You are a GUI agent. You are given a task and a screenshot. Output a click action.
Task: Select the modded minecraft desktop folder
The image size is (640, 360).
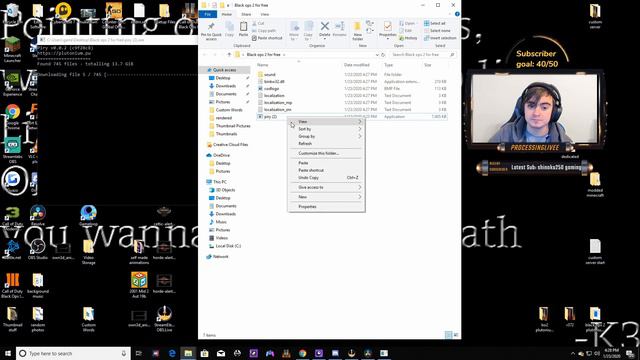tap(595, 184)
